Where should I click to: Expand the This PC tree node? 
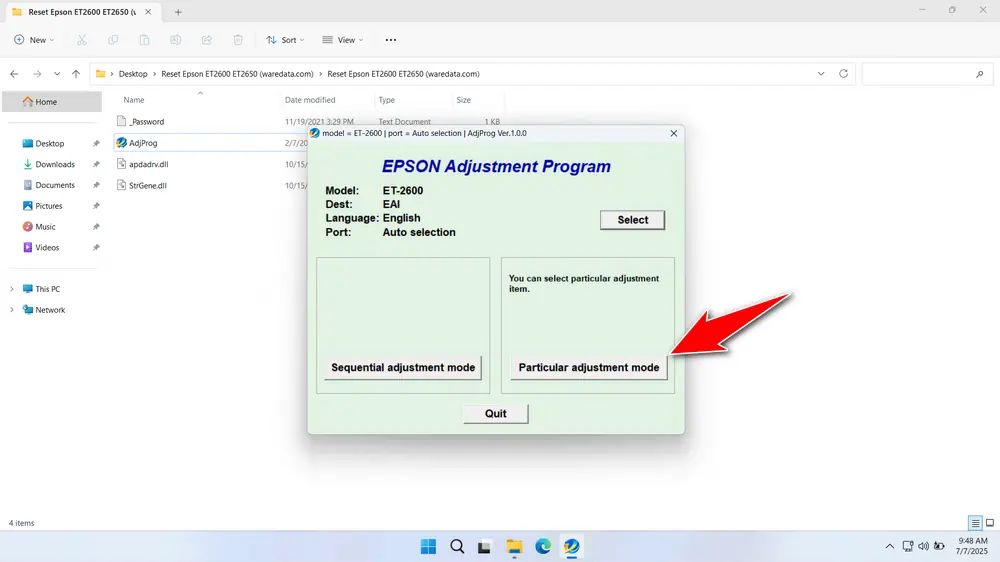(11, 289)
